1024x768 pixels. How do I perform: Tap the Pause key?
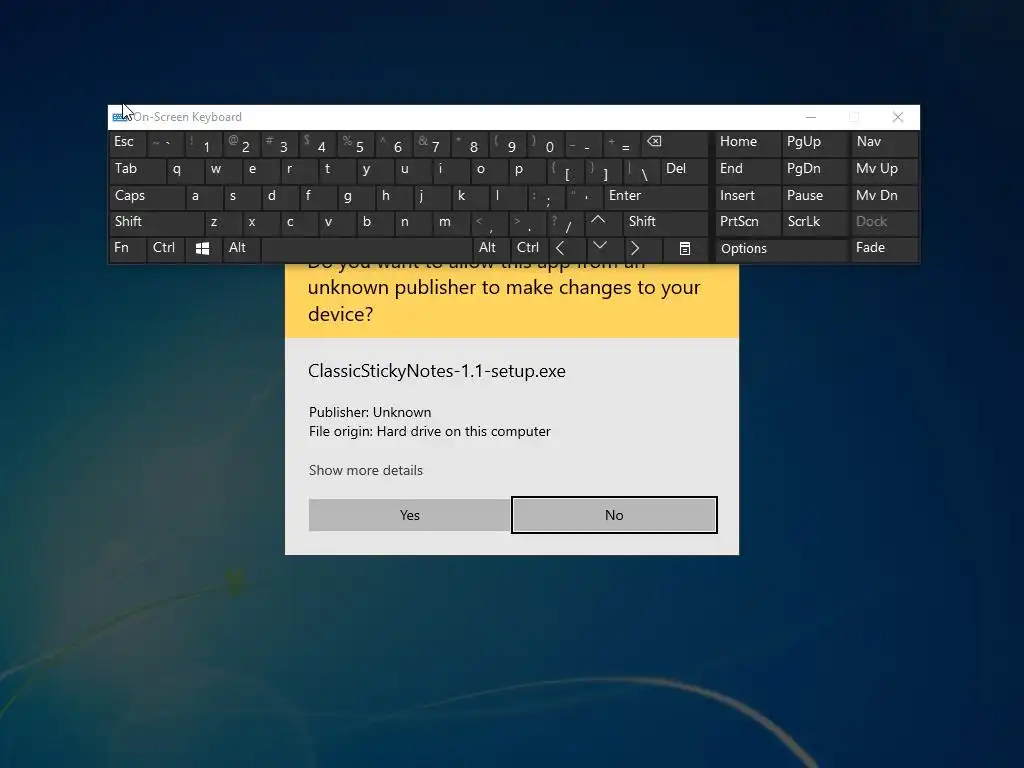(x=814, y=197)
